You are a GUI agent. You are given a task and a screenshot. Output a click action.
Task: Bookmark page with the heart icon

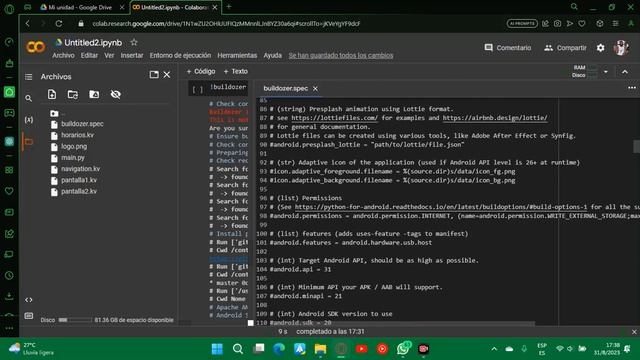click(582, 24)
